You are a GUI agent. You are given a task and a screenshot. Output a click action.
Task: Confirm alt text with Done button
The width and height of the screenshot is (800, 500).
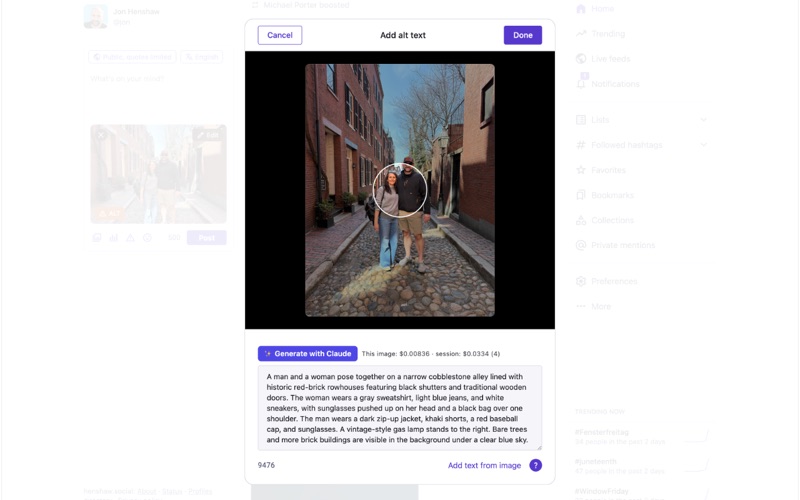522,35
